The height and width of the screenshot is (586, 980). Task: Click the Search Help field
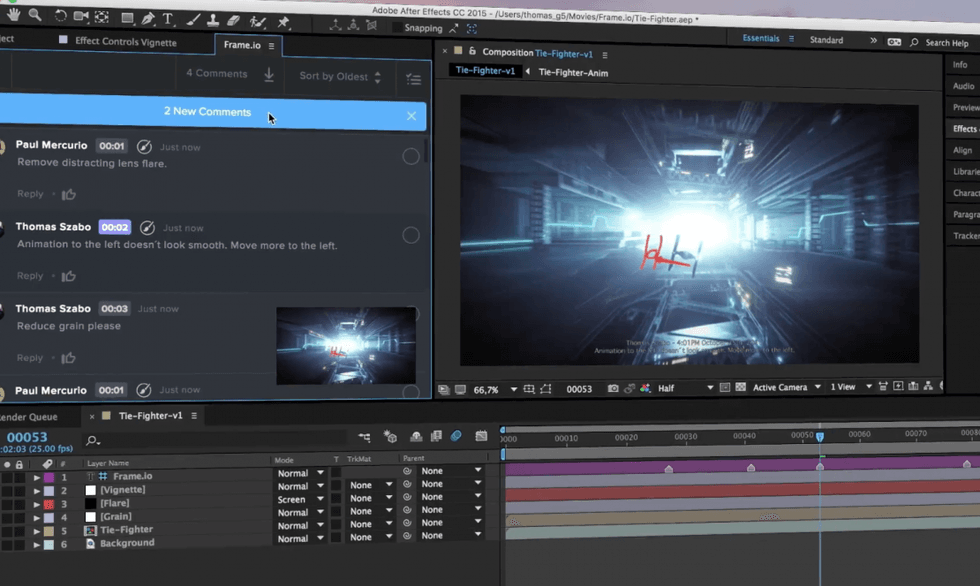click(946, 43)
